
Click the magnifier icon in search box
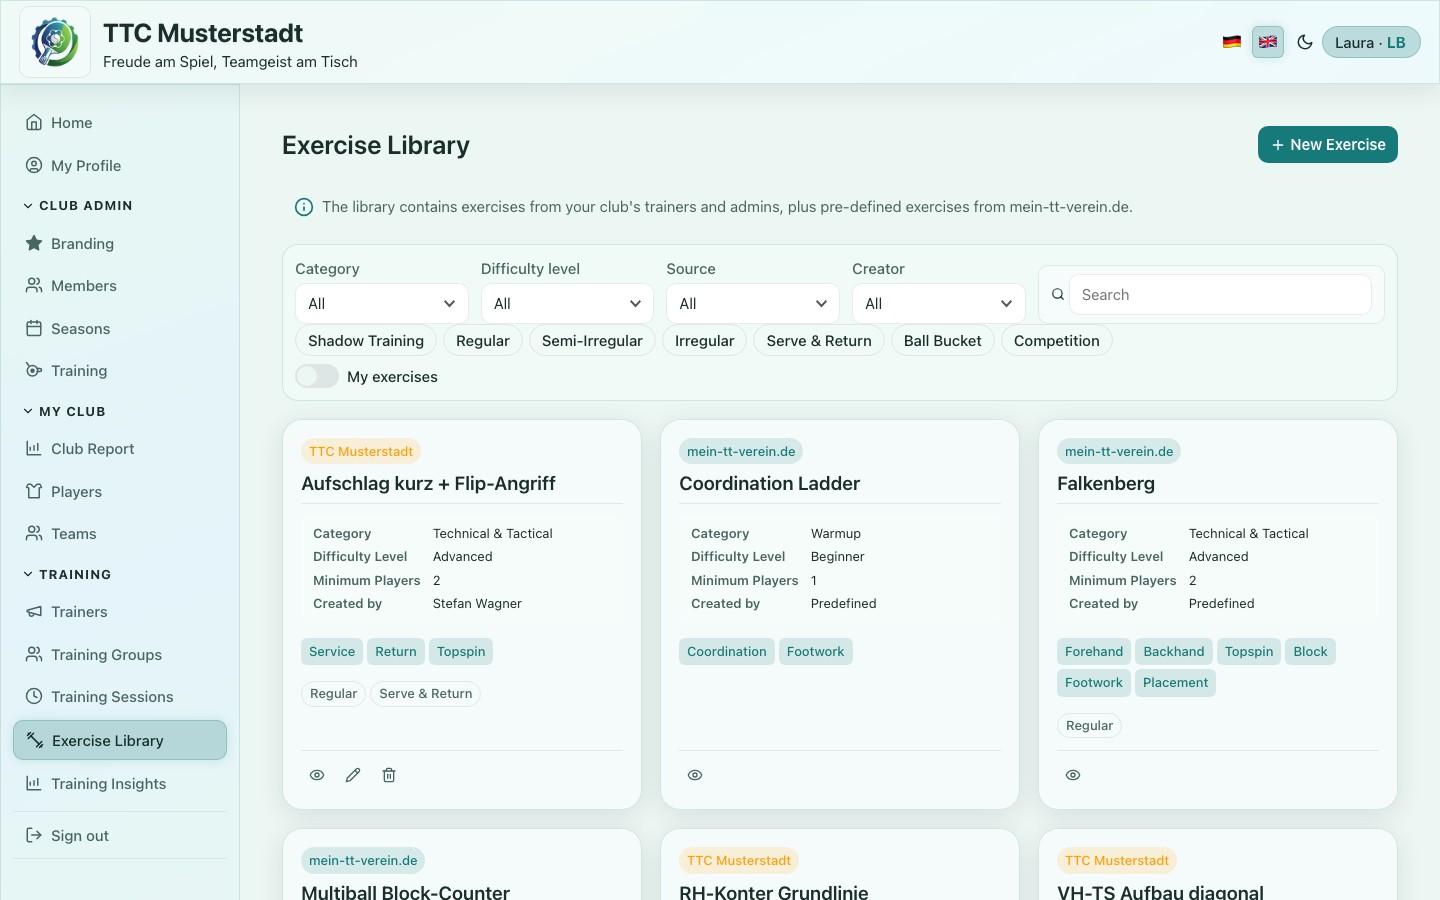click(1058, 294)
